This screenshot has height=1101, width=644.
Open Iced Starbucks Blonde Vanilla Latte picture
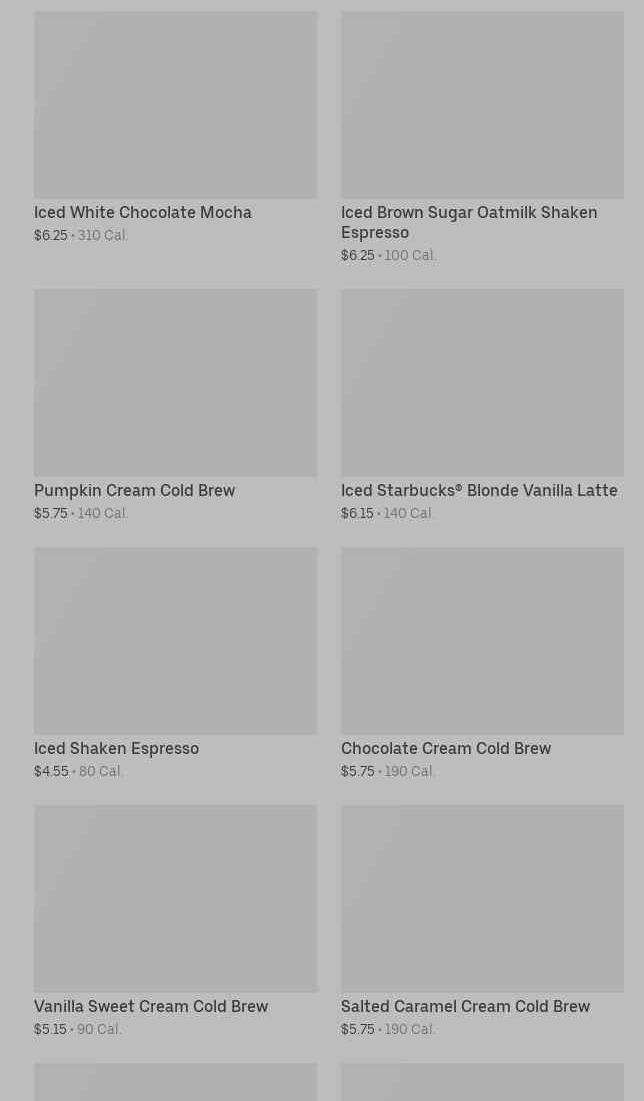482,383
